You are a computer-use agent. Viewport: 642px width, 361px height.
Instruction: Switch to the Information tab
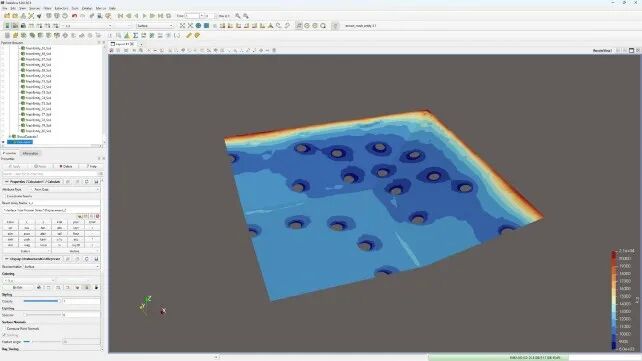30,153
